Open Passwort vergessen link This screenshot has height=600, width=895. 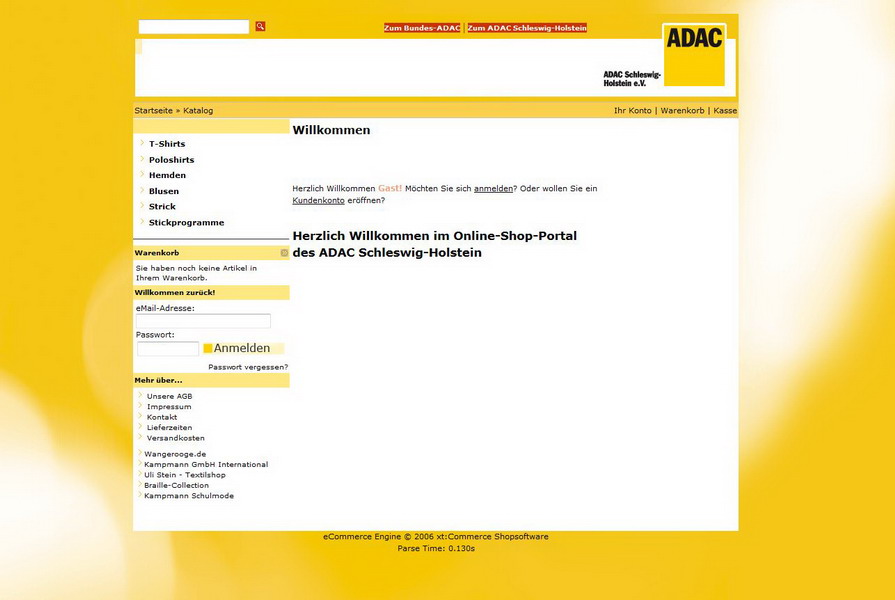click(x=248, y=367)
